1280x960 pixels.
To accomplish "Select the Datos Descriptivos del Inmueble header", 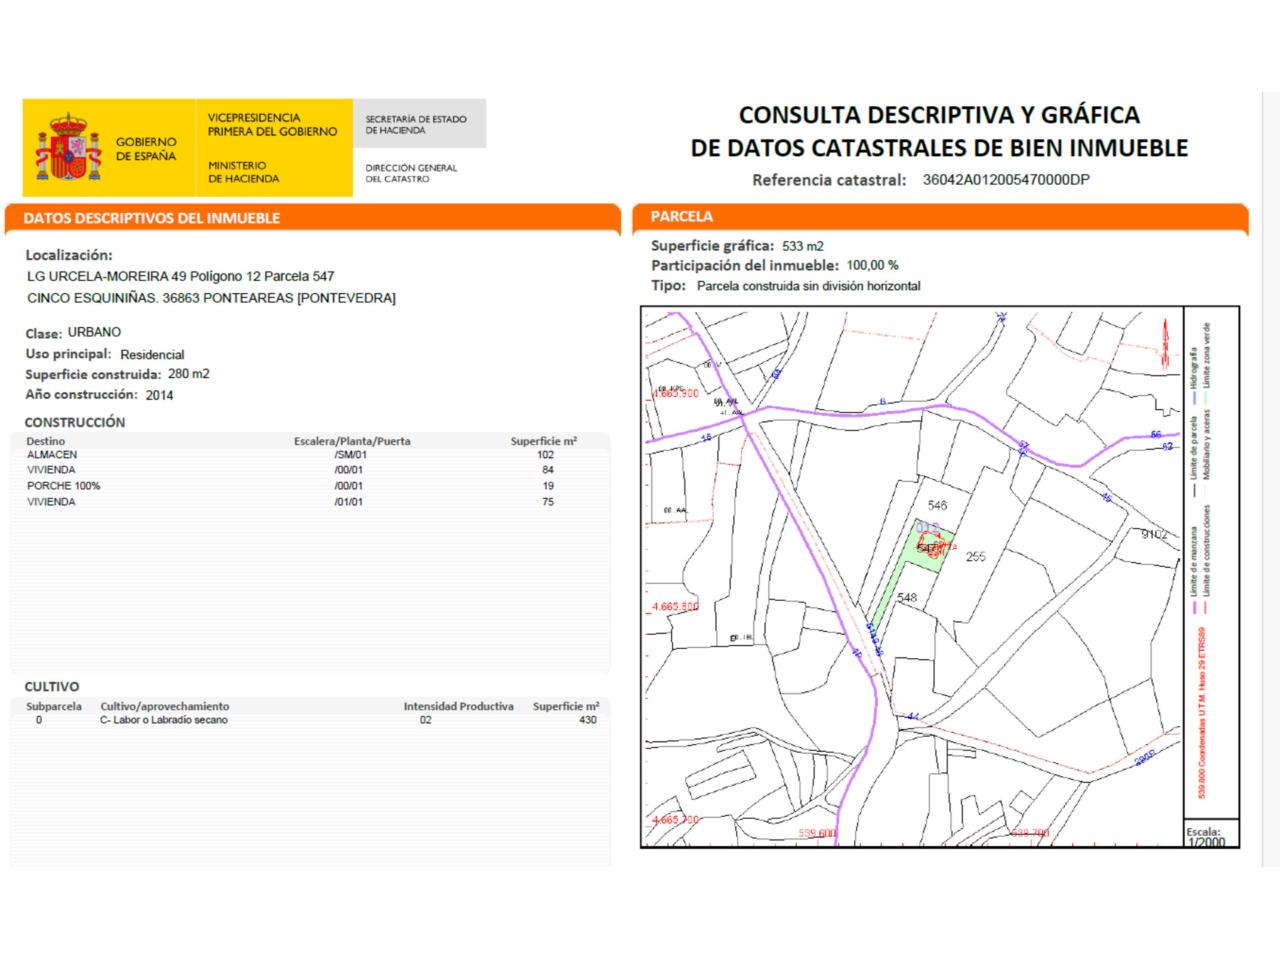I will [152, 218].
